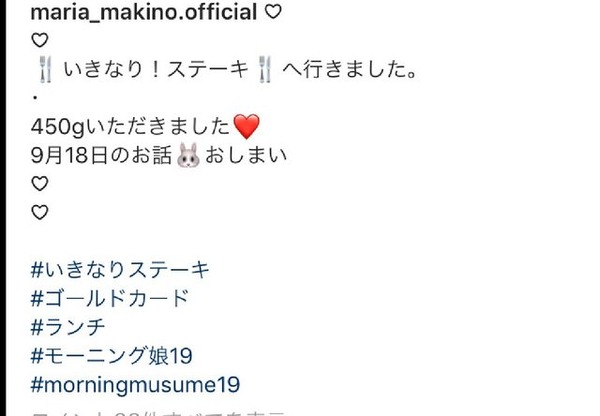Click the おしまい text
The width and height of the screenshot is (600, 416).
[x=246, y=155]
